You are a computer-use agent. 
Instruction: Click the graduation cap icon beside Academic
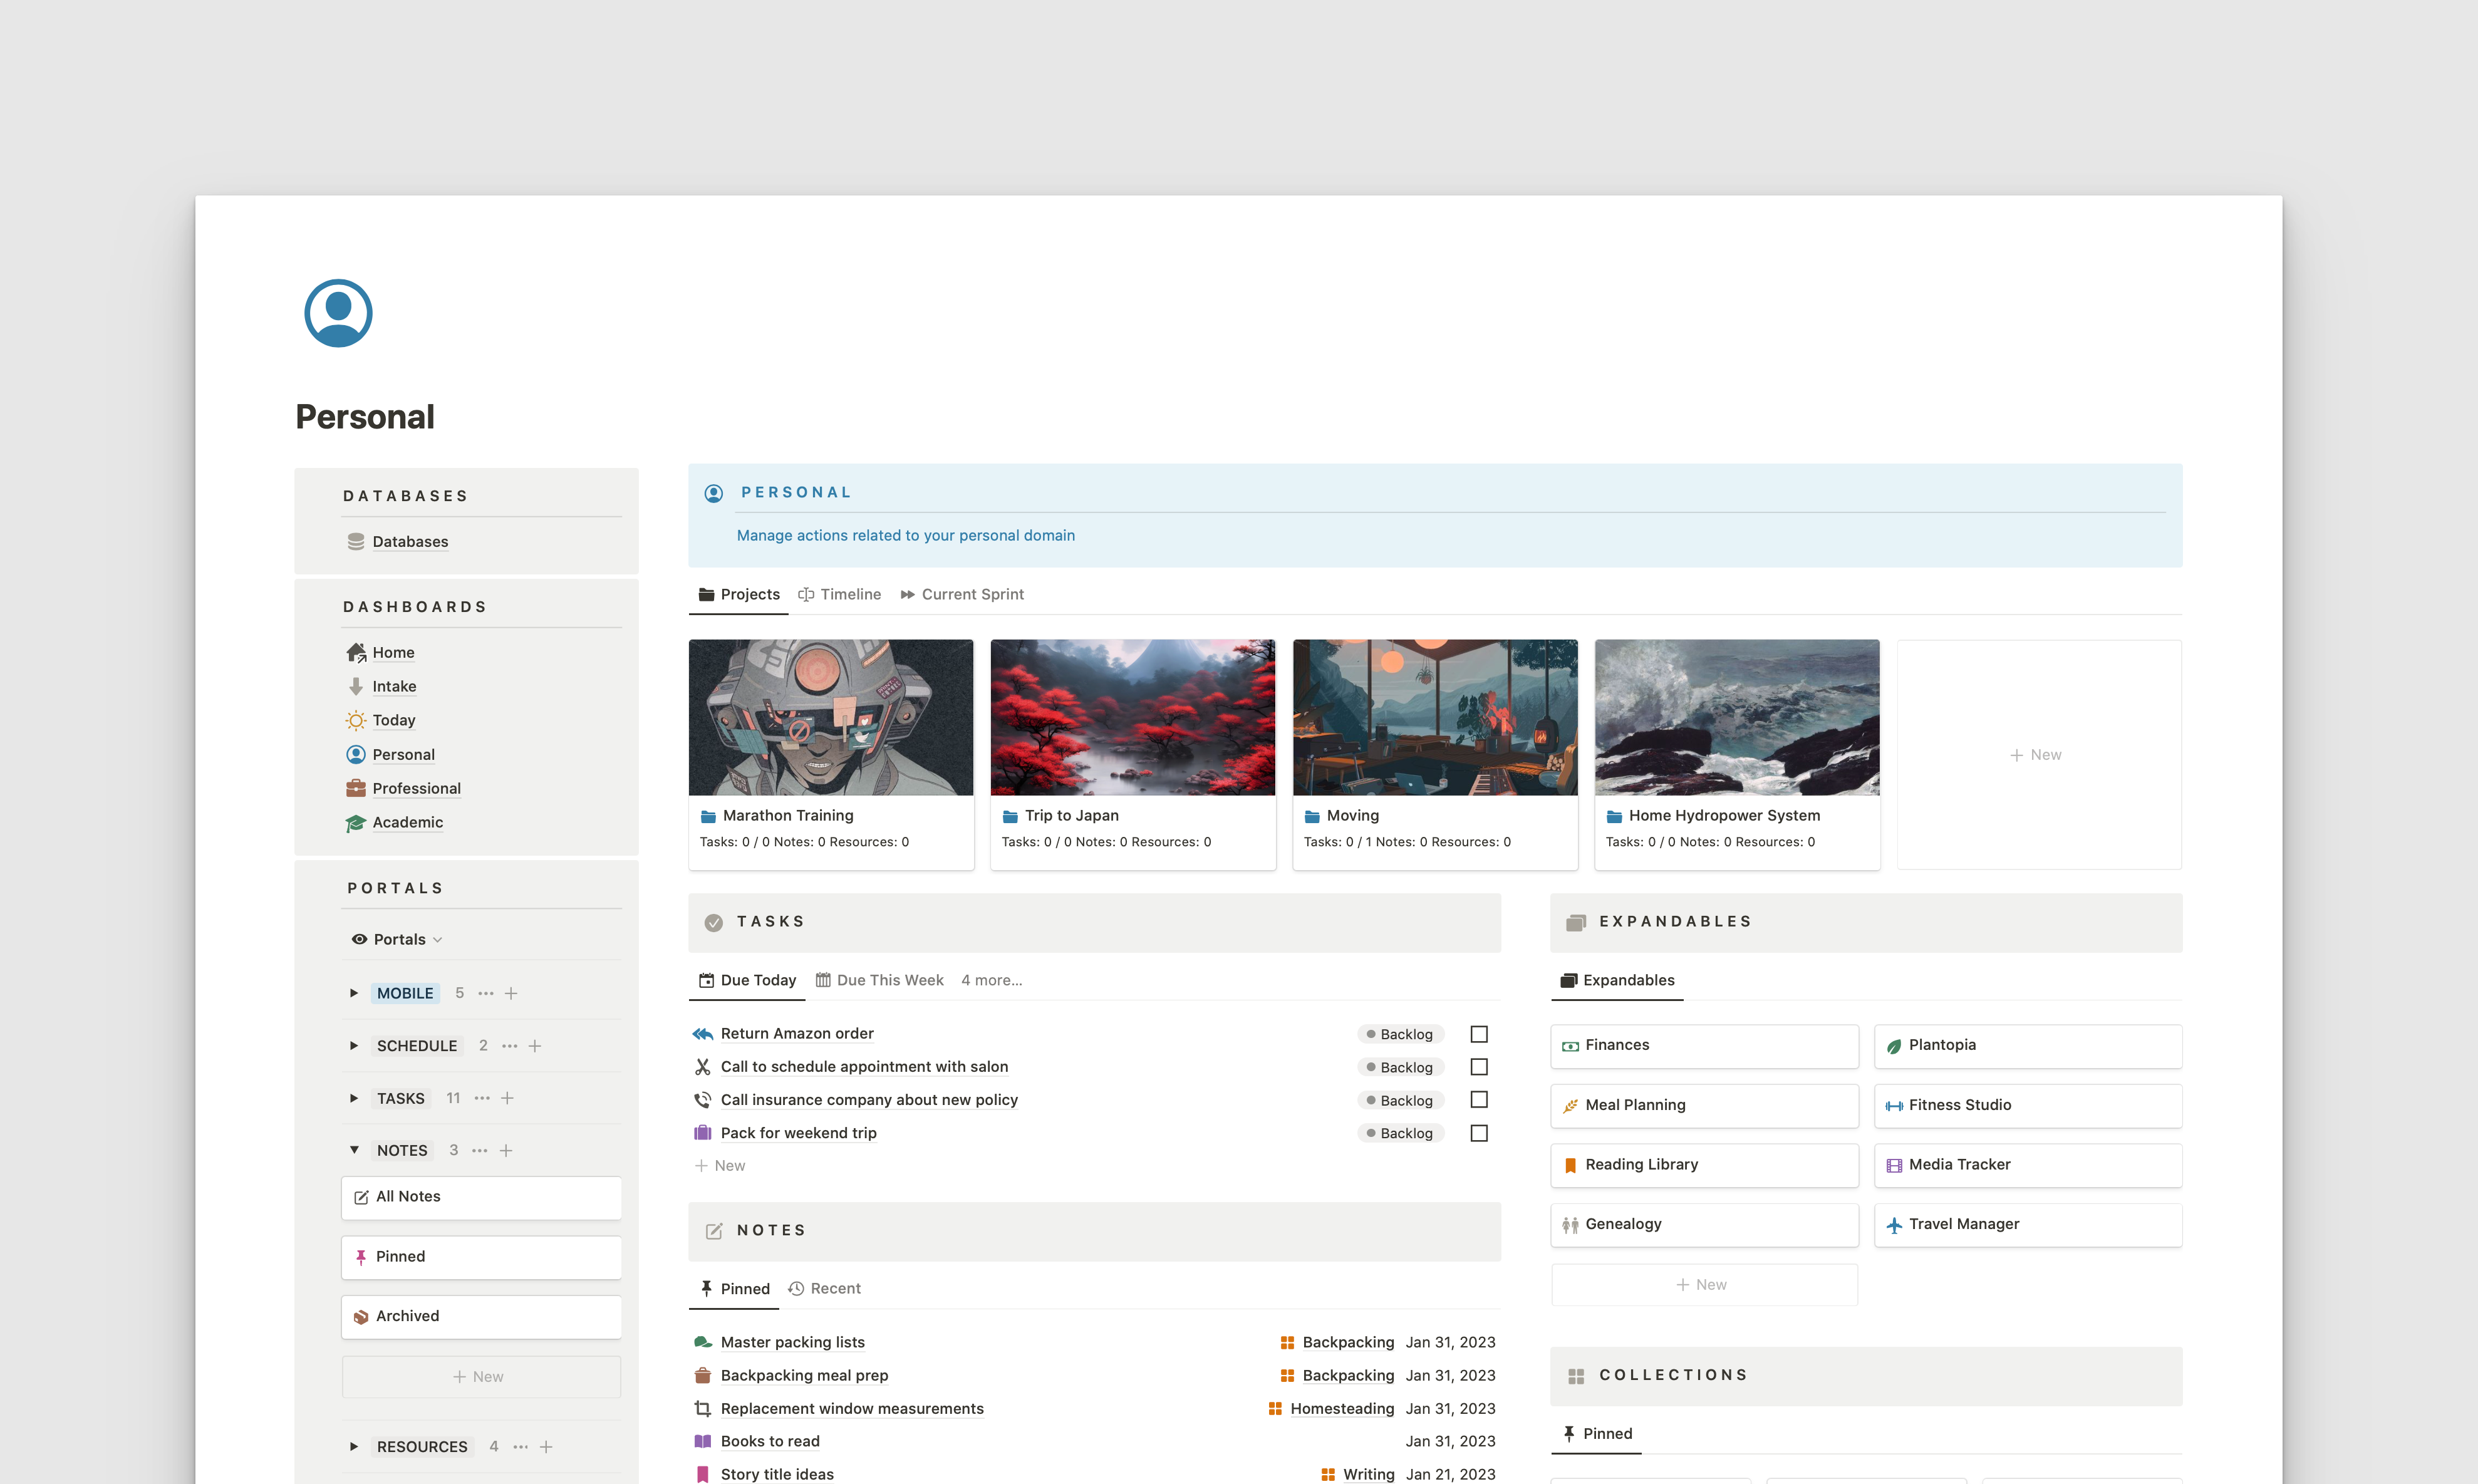pos(355,822)
